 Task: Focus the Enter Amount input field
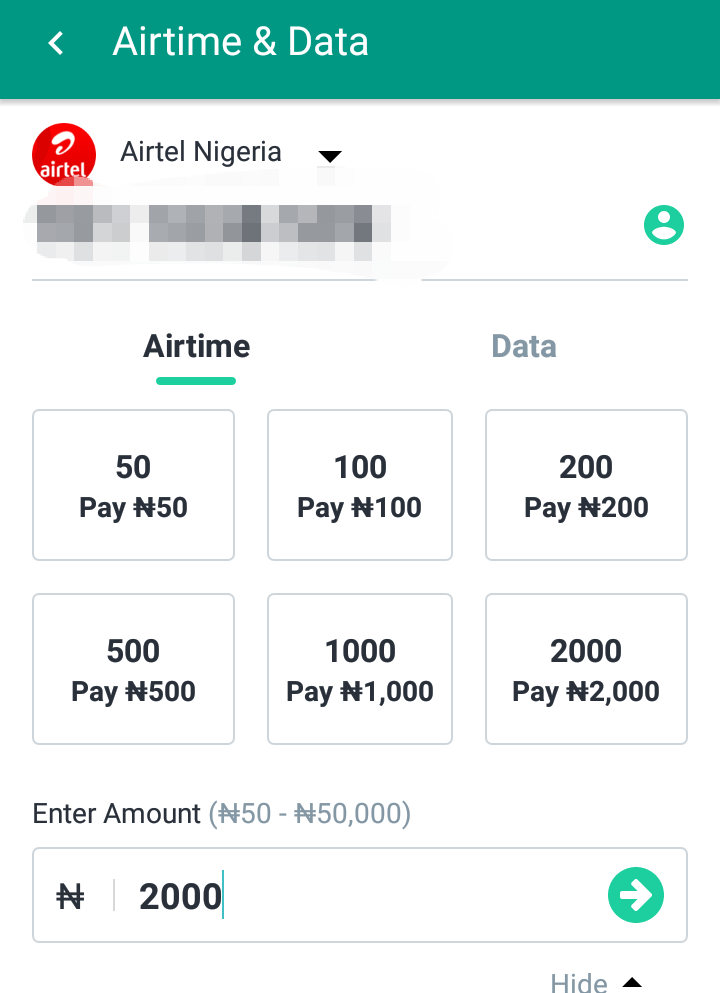pos(360,895)
